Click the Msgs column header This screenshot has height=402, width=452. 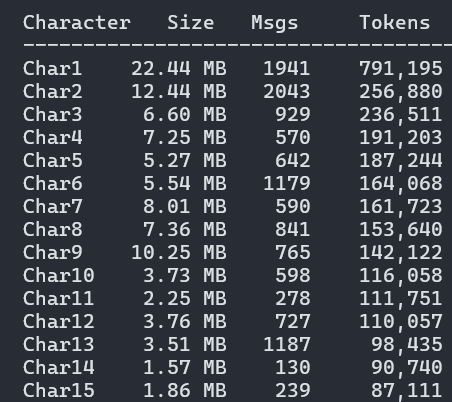(x=274, y=23)
